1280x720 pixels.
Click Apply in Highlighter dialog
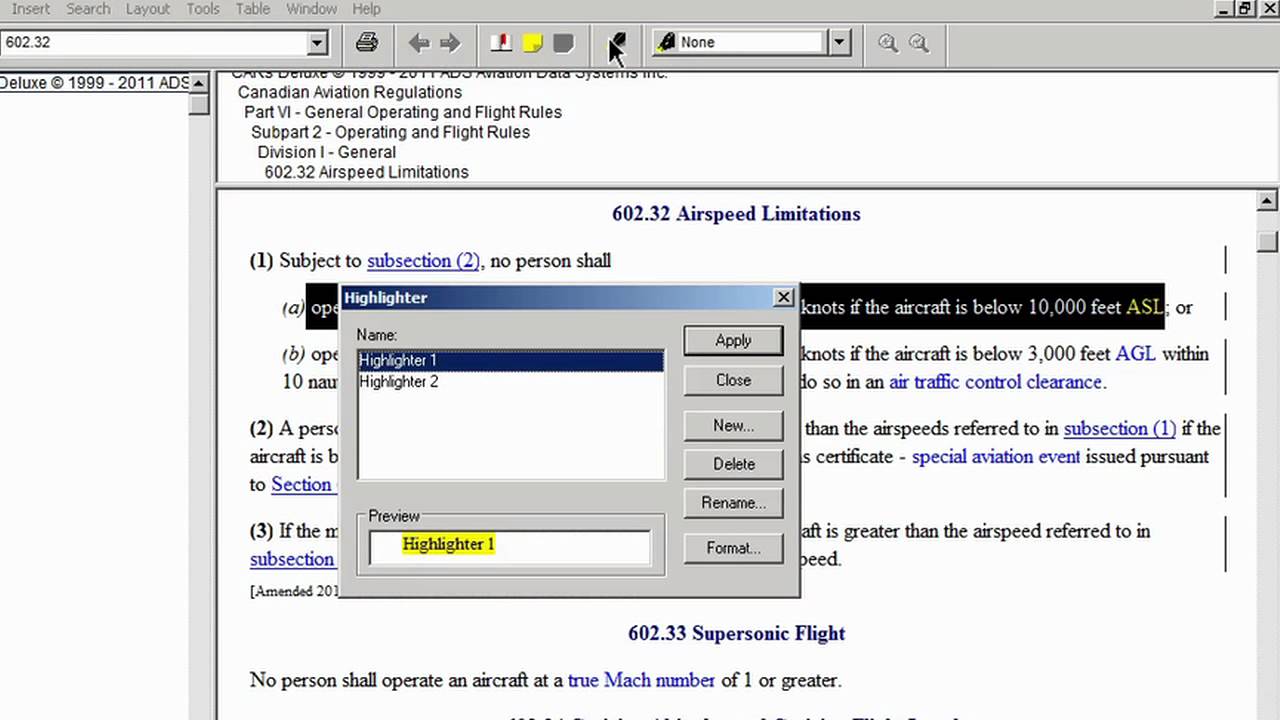tap(733, 340)
